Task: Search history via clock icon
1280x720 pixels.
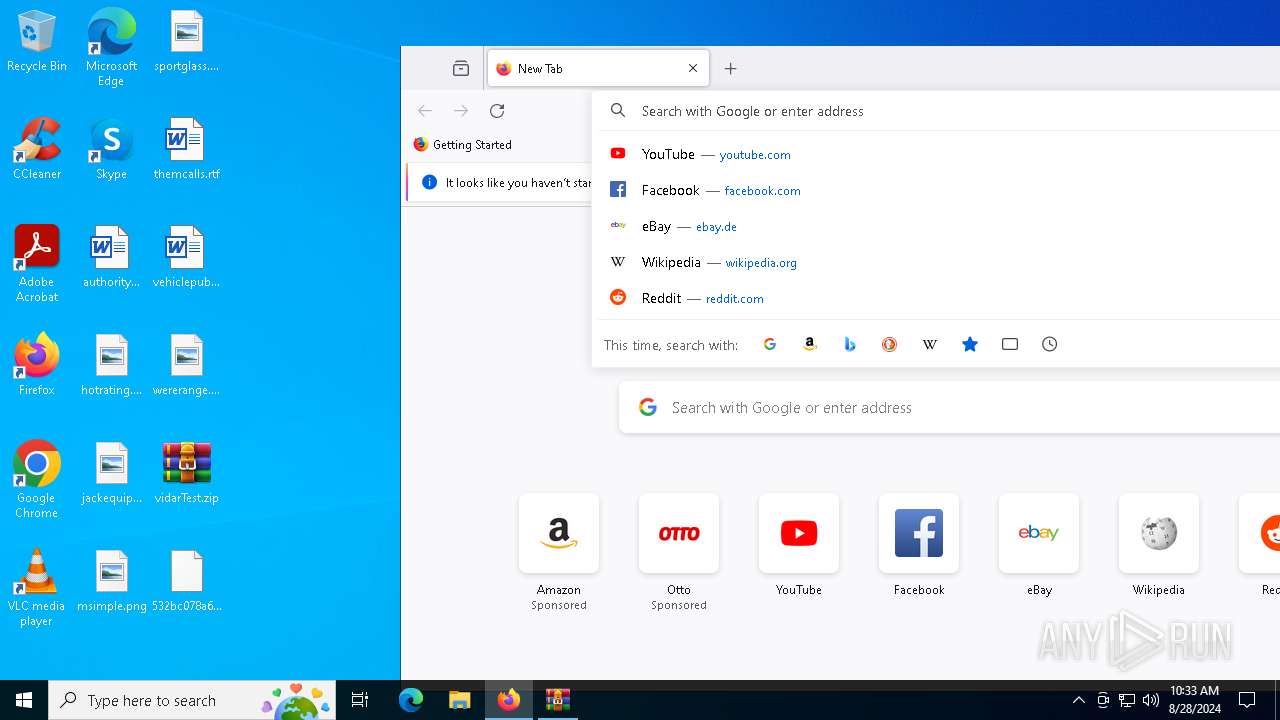Action: click(x=1050, y=344)
